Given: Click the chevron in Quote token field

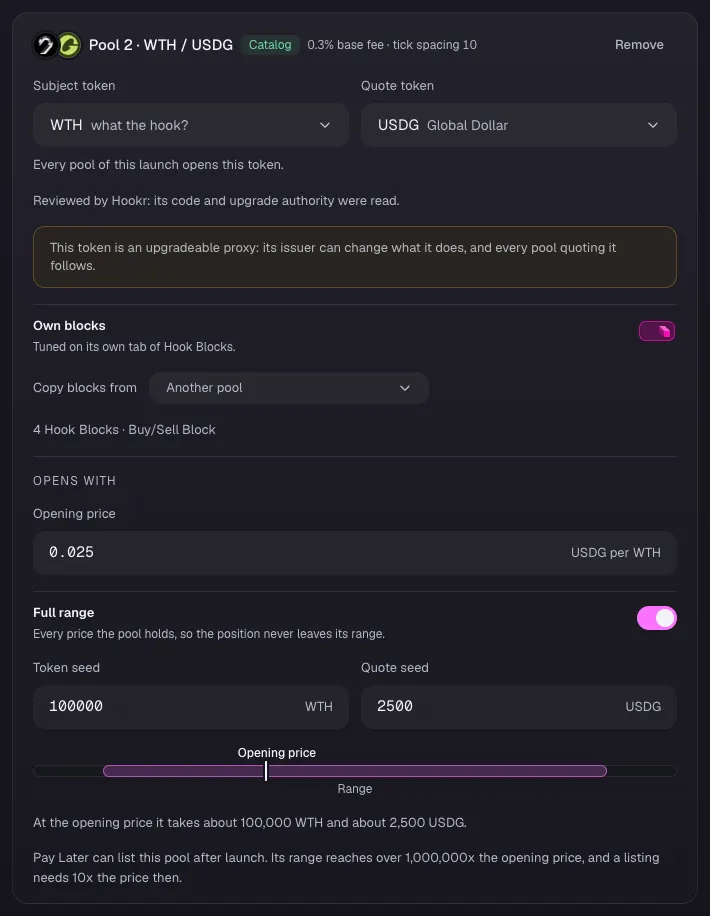Looking at the screenshot, I should (x=653, y=125).
